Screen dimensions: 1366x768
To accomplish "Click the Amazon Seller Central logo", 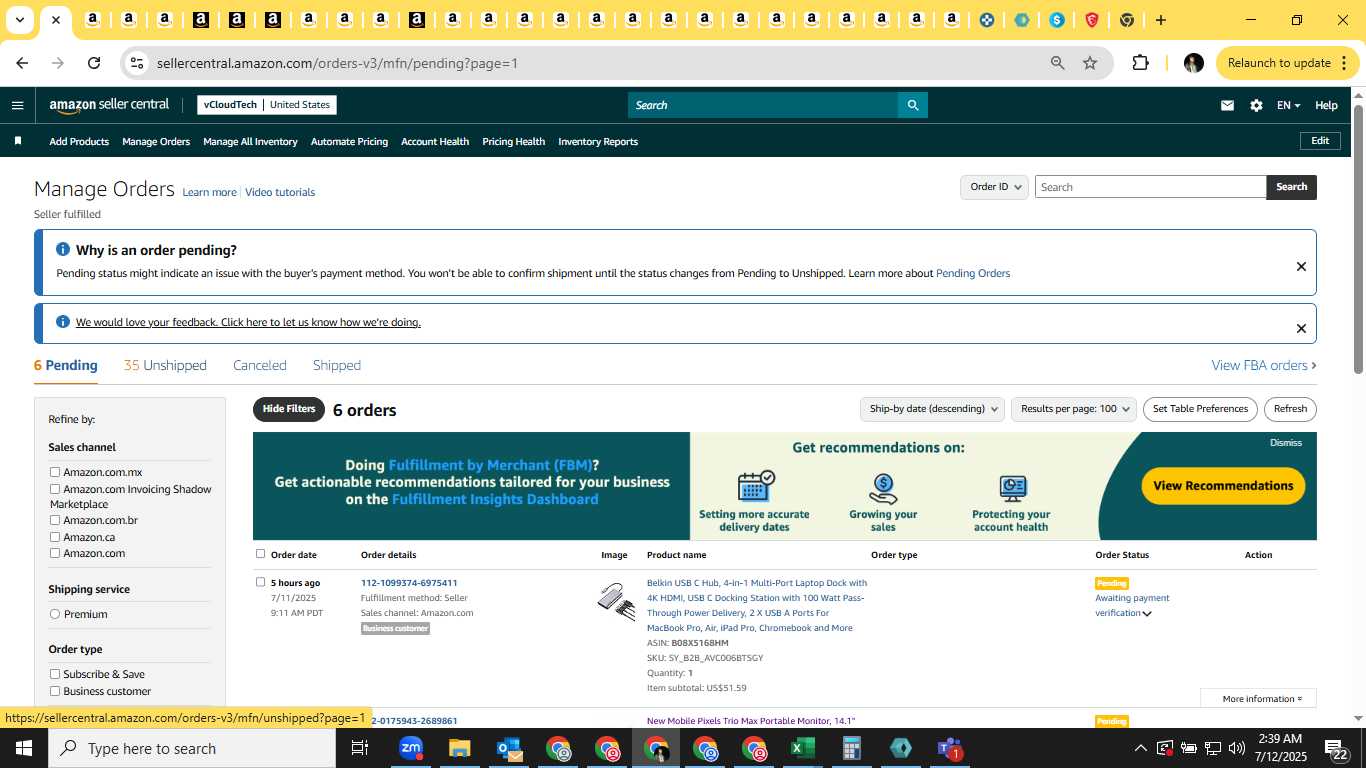I will 109,105.
